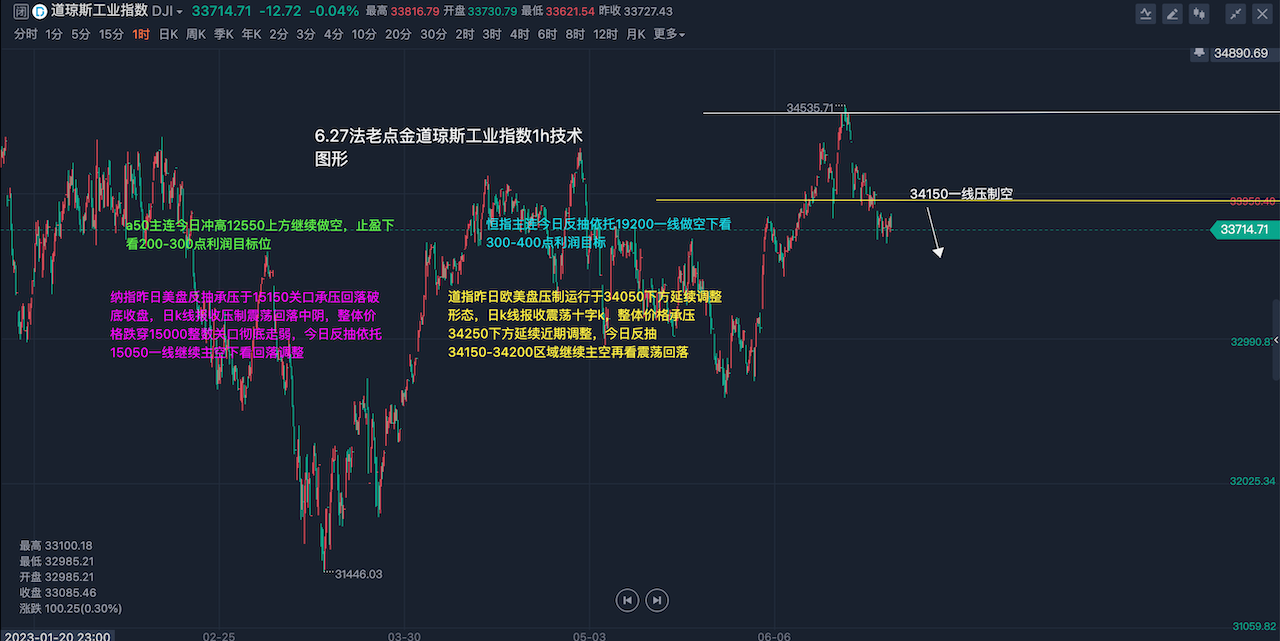Open the indicator line chart tool
Screen dimensions: 1280x641
tap(1146, 13)
